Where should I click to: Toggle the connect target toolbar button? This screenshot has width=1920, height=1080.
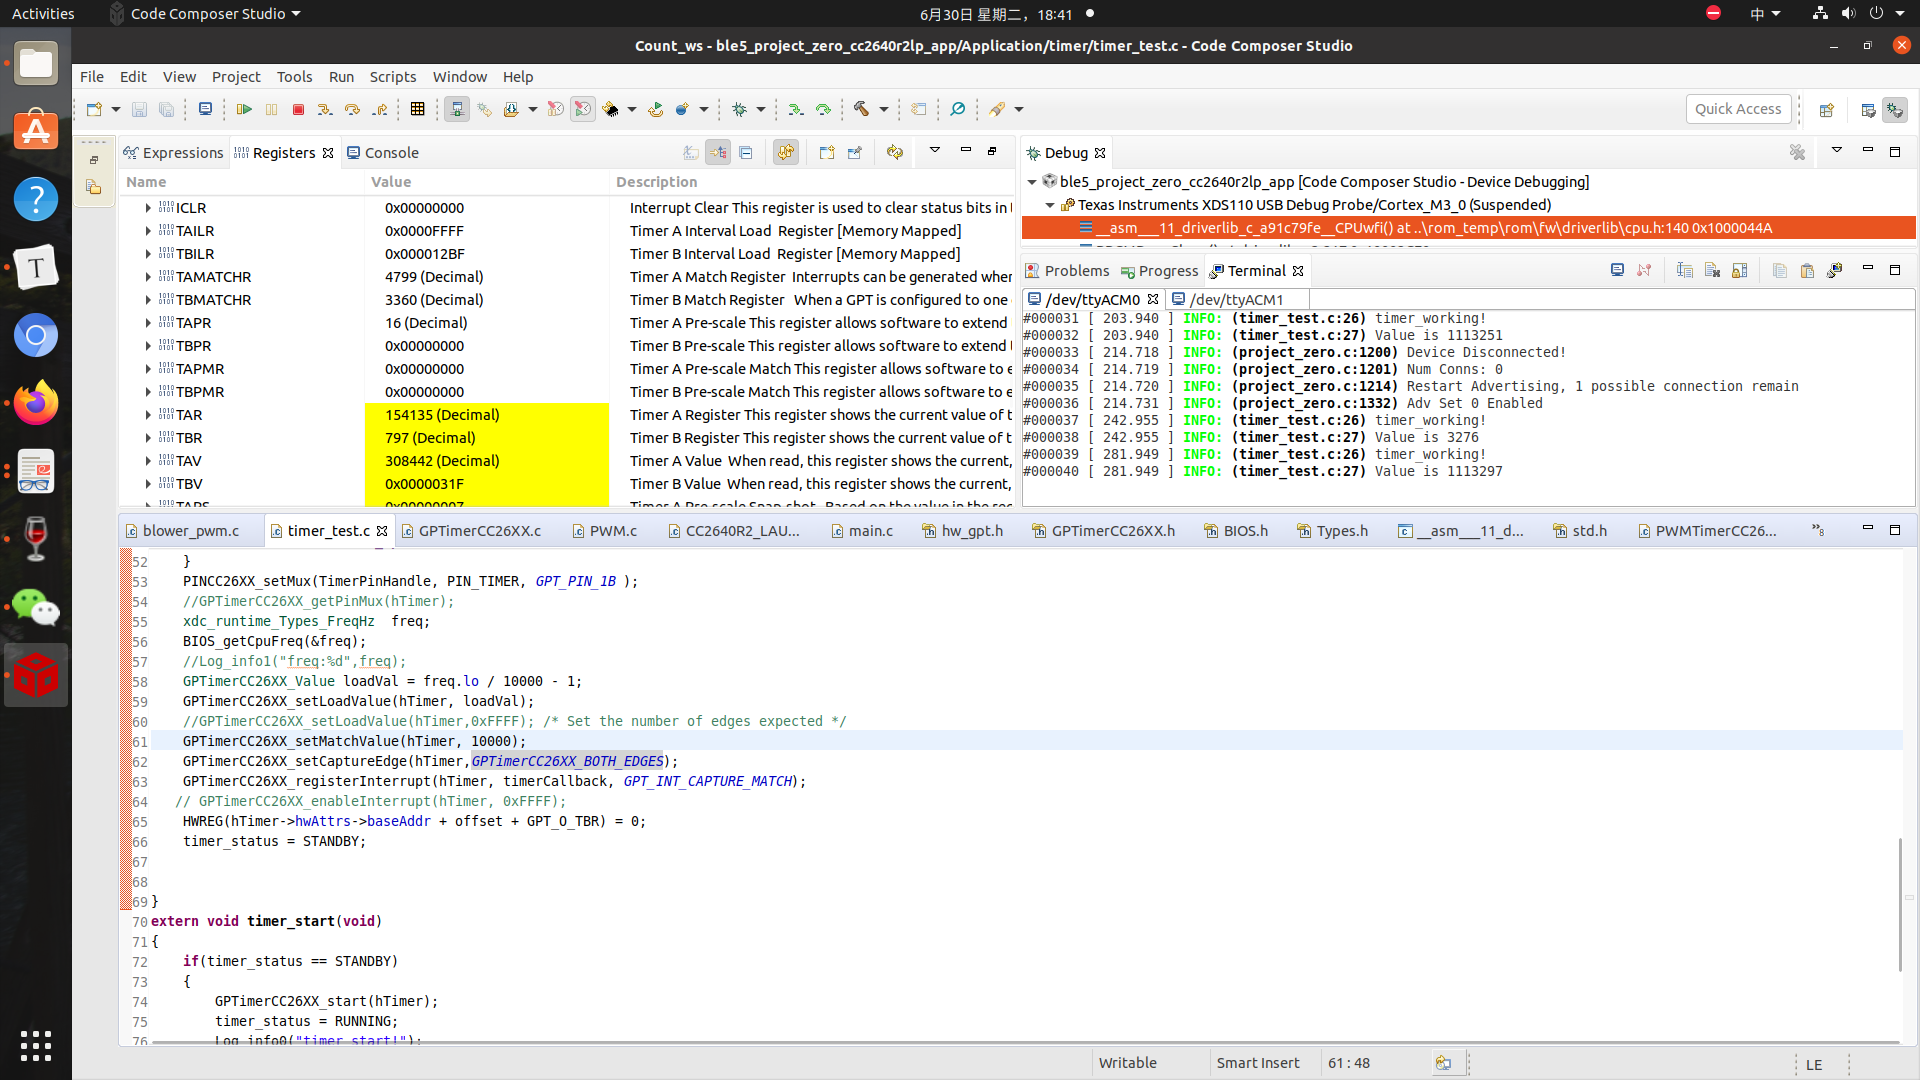[457, 109]
